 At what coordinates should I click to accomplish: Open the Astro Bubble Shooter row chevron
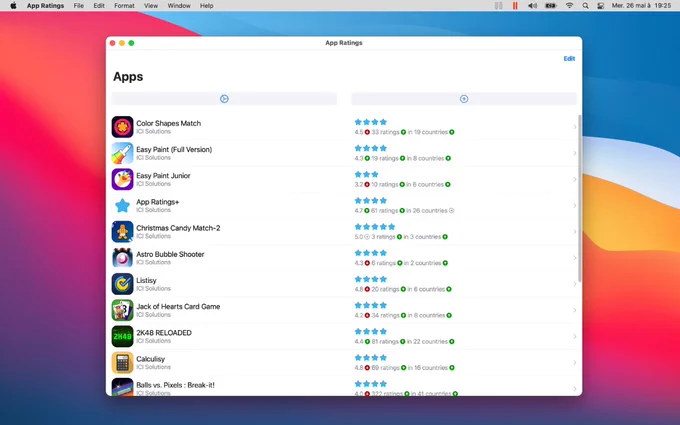click(575, 258)
